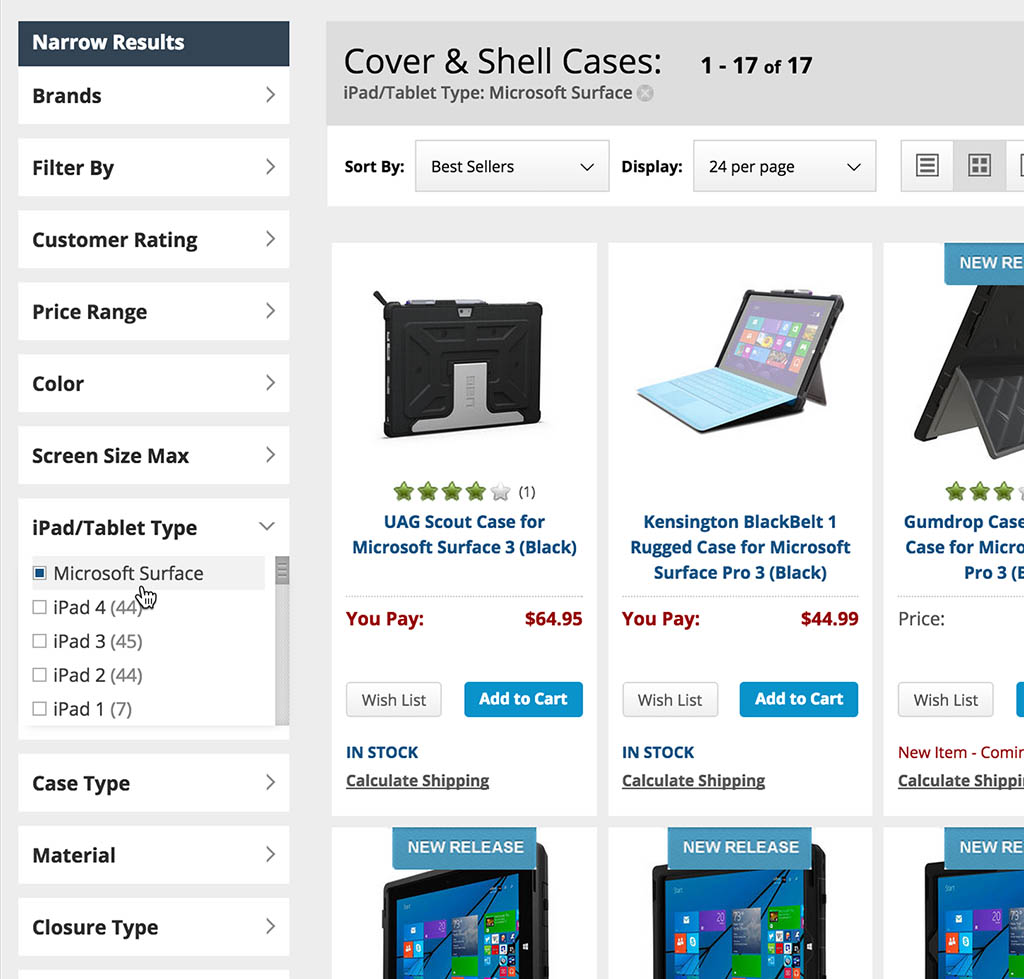
Task: Open the Sort By Best Sellers dropdown
Action: point(512,167)
